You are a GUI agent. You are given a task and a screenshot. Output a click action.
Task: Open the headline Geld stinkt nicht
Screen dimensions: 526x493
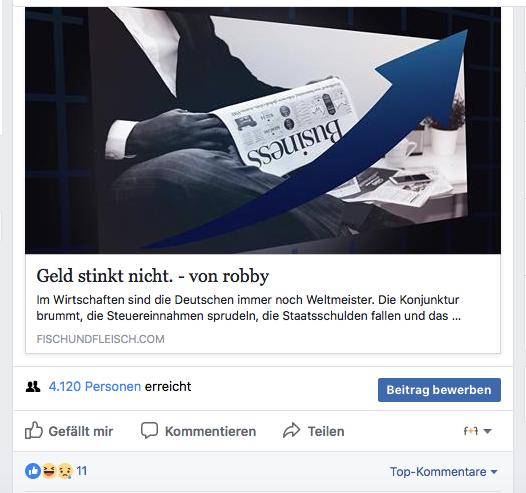[x=153, y=276]
